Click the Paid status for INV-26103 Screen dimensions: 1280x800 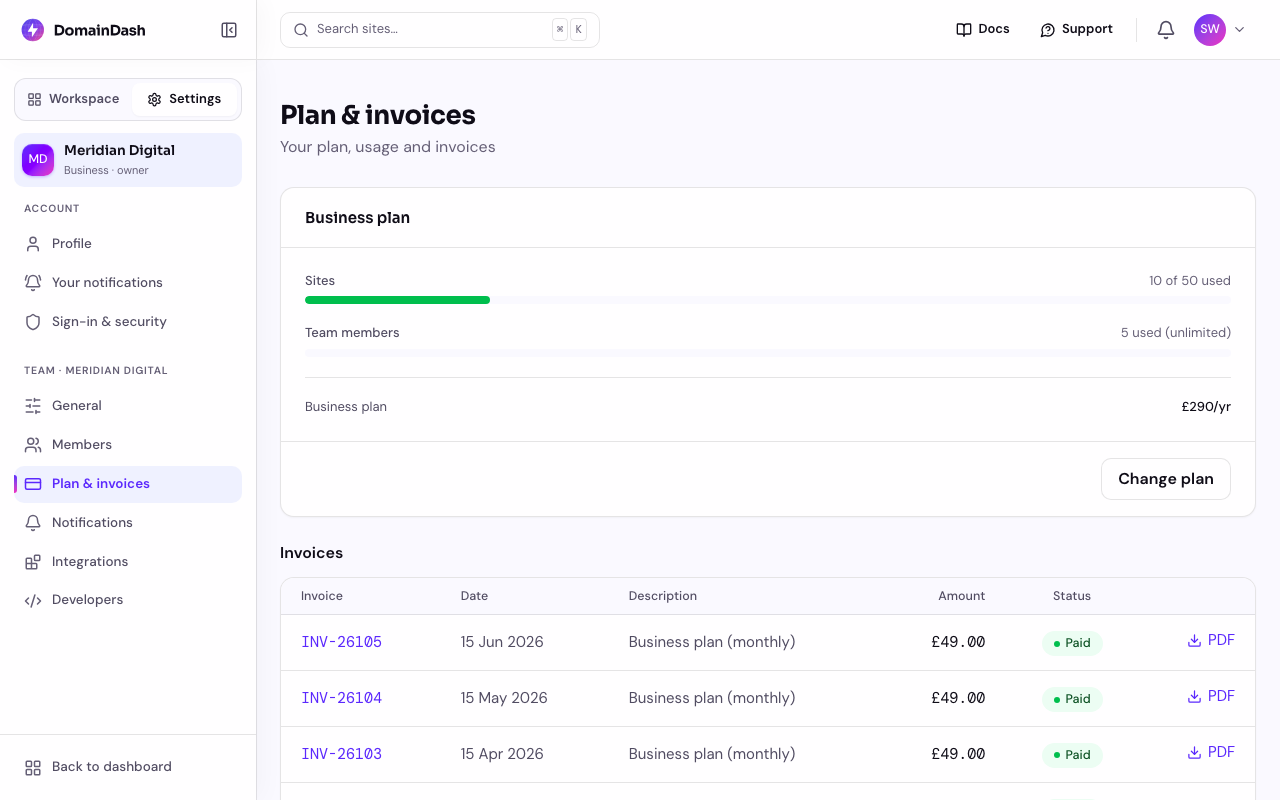1072,755
